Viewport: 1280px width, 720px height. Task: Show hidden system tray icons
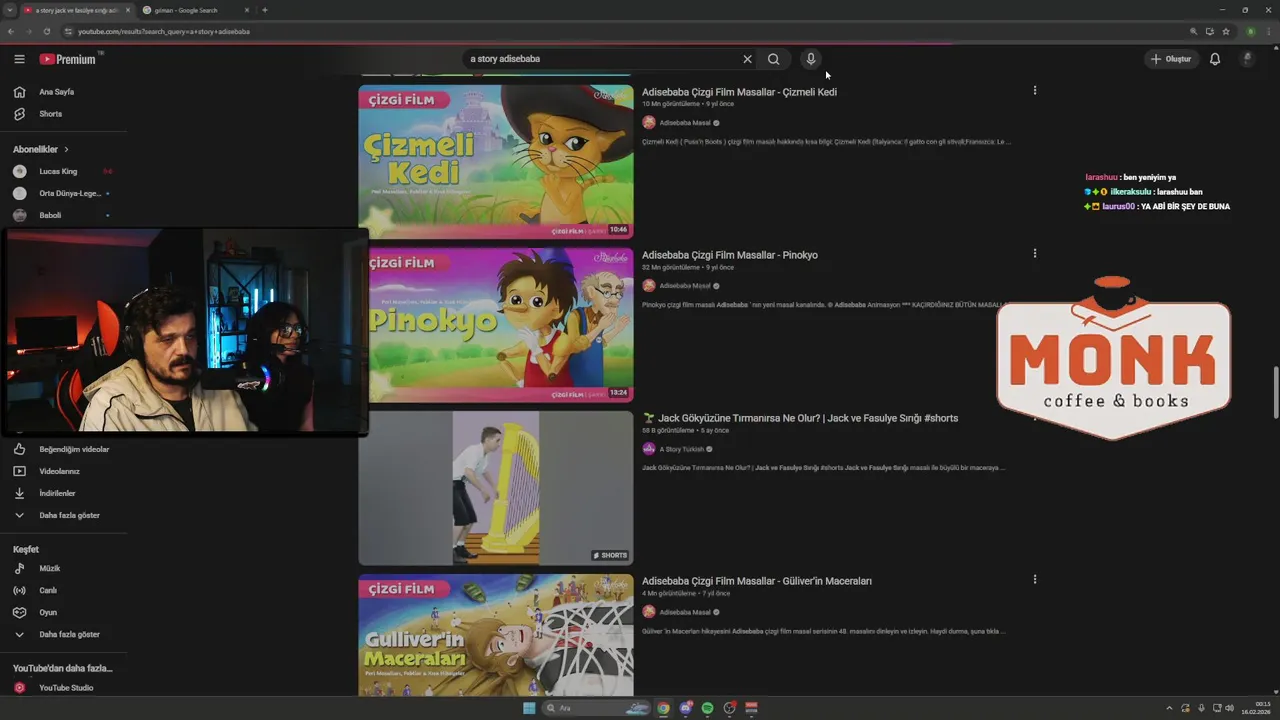[x=1170, y=708]
